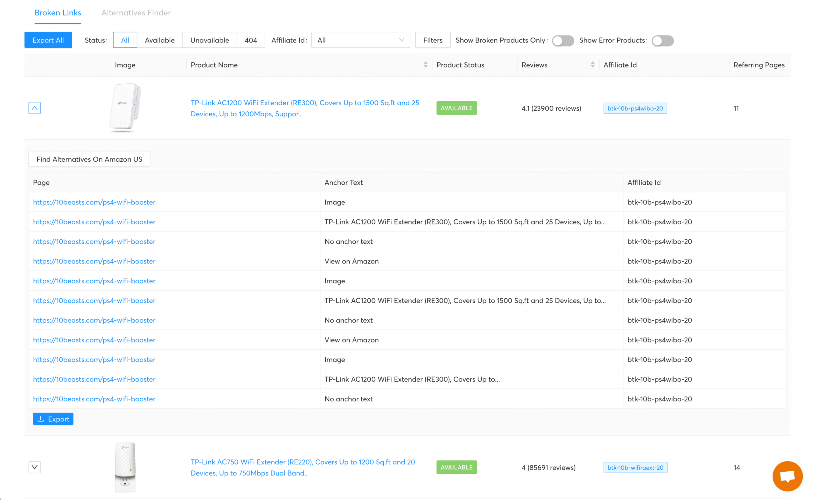Screen dimensions: 813x500
Task: Select the Available status filter
Action: 160,40
